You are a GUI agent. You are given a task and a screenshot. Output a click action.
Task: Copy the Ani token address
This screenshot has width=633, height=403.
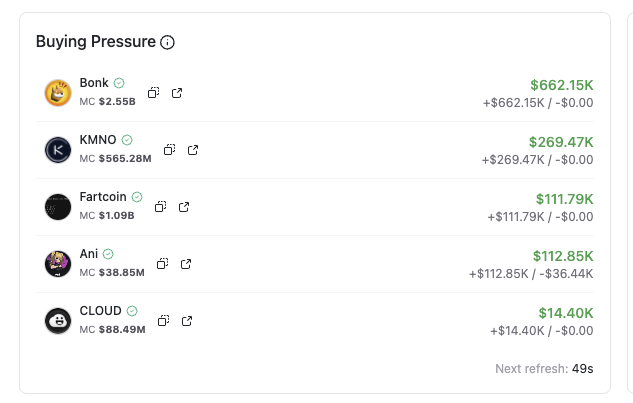tap(162, 264)
